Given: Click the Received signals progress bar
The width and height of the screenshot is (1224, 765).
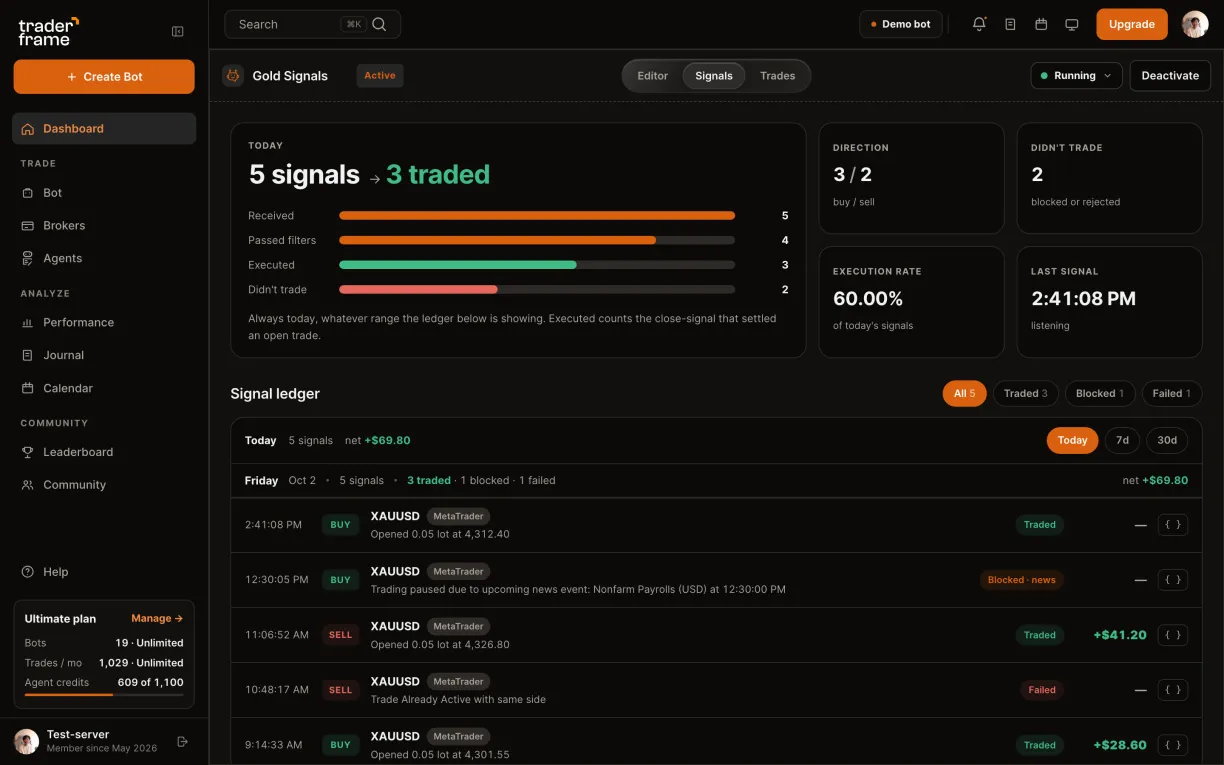Looking at the screenshot, I should [537, 215].
